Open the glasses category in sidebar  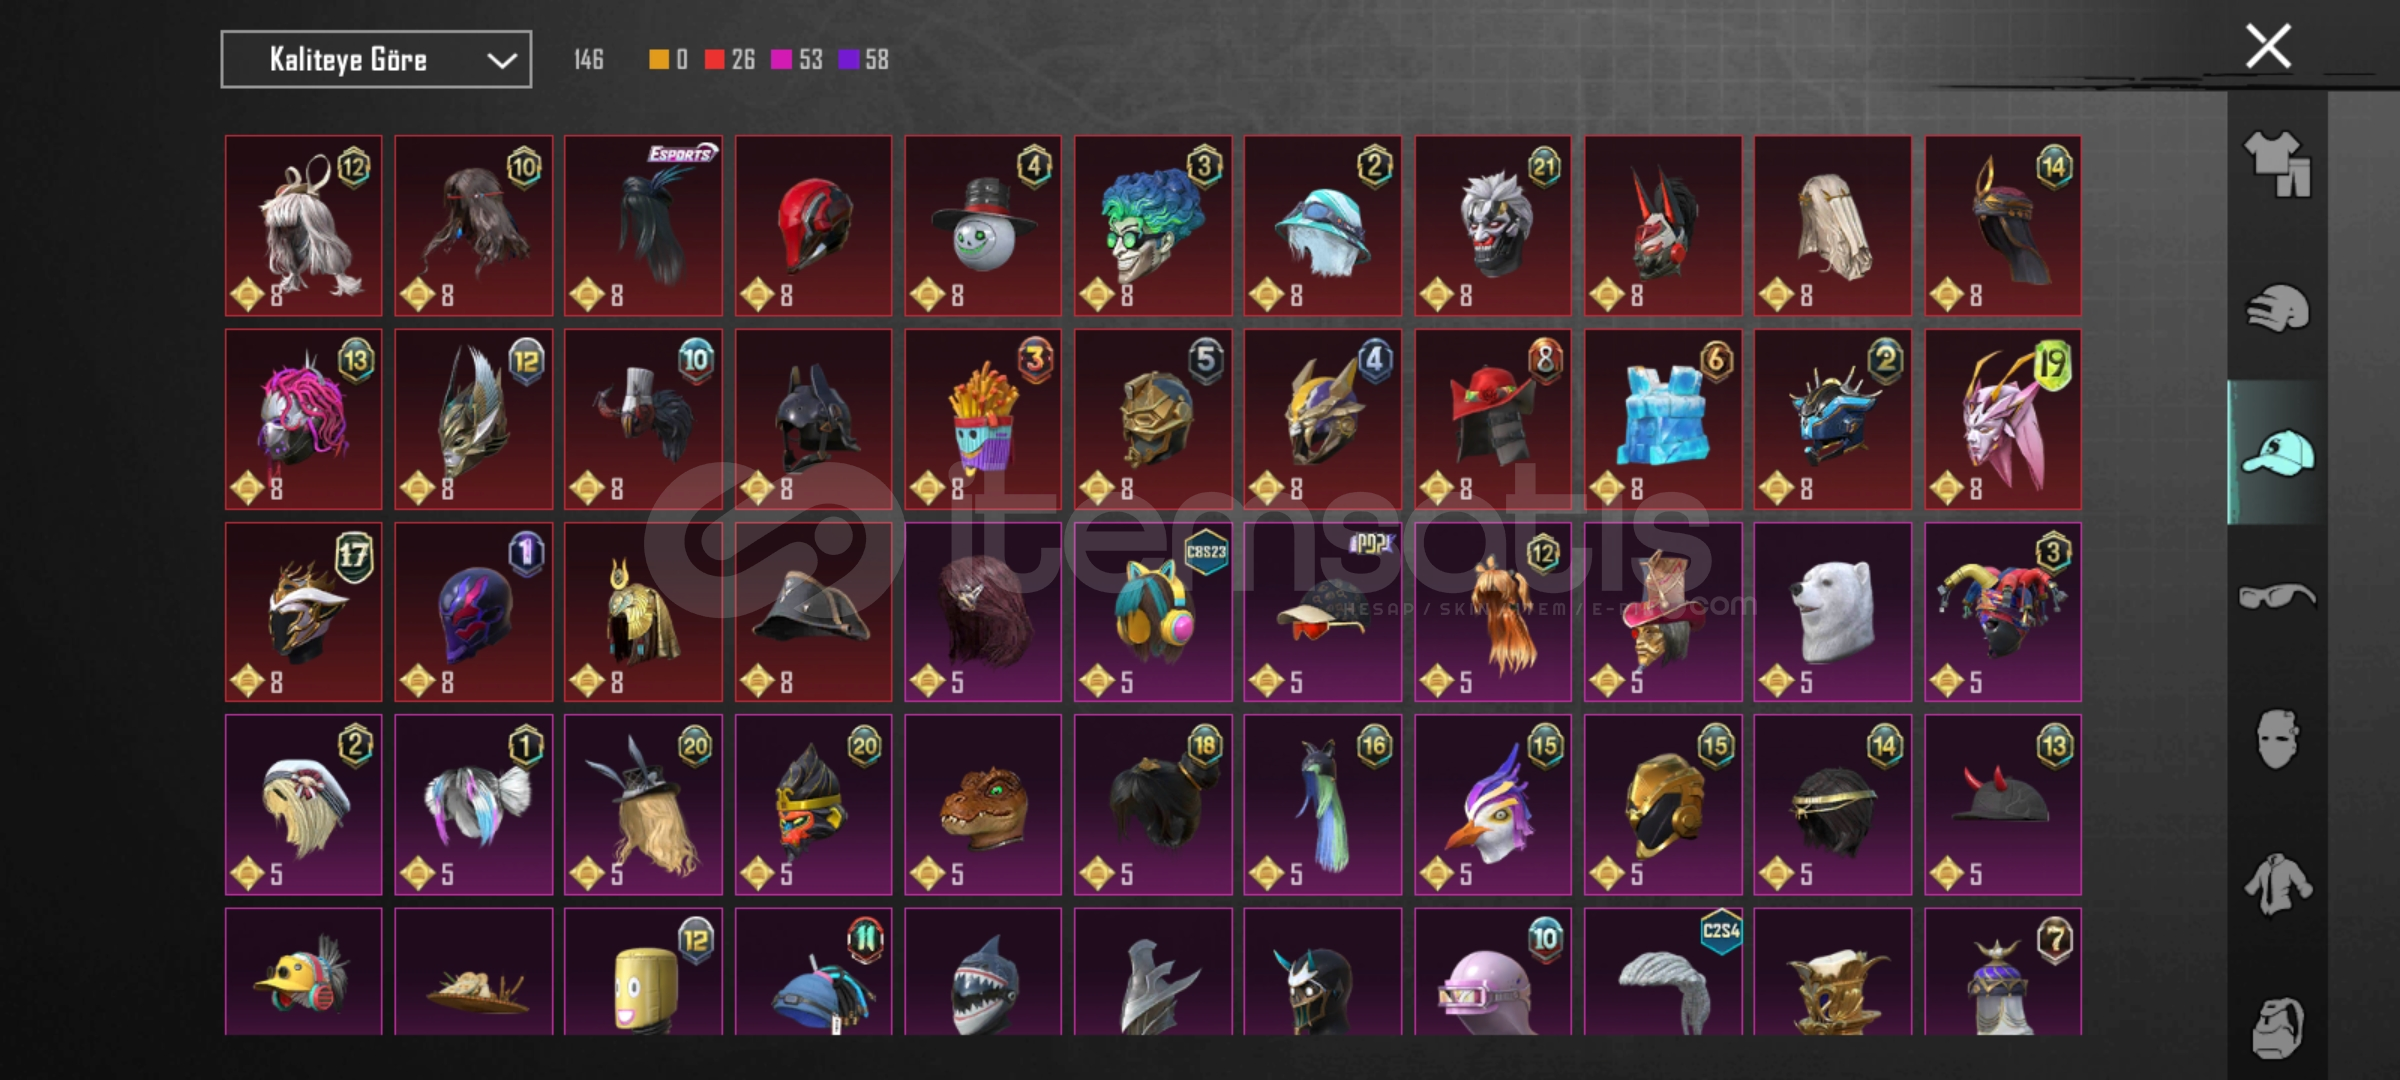[2277, 596]
